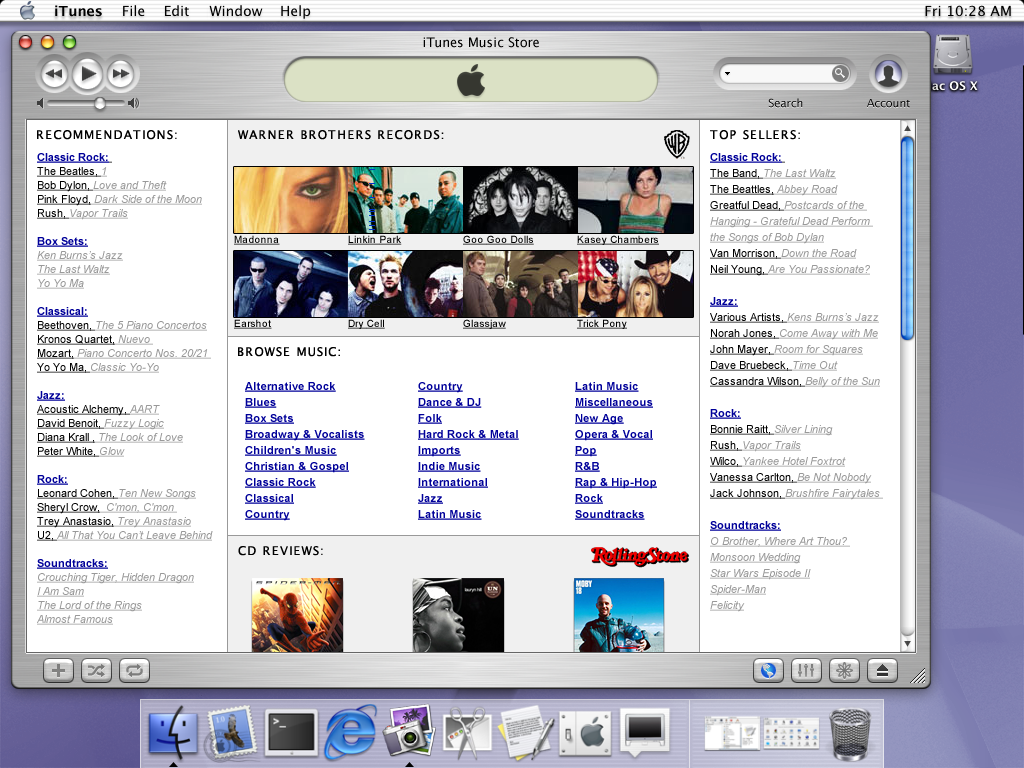The image size is (1024, 768).
Task: Open the Apple menu
Action: coord(27,11)
